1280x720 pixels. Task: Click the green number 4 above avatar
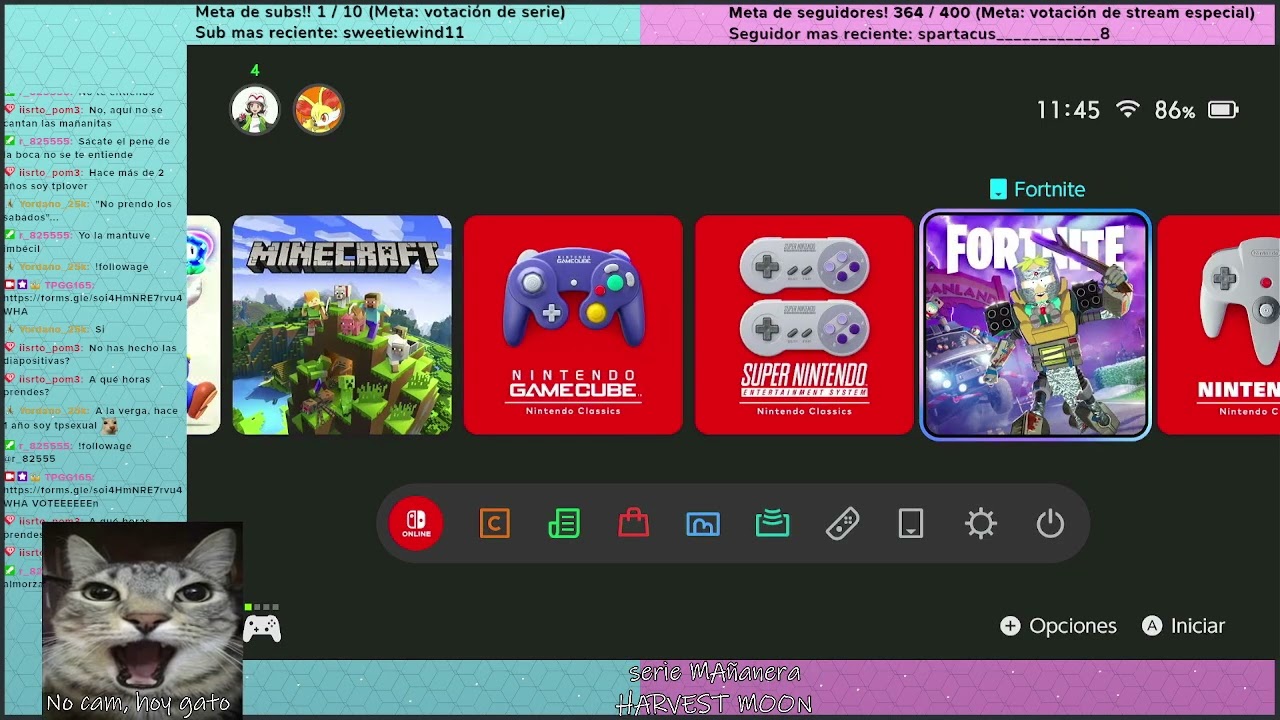point(255,70)
